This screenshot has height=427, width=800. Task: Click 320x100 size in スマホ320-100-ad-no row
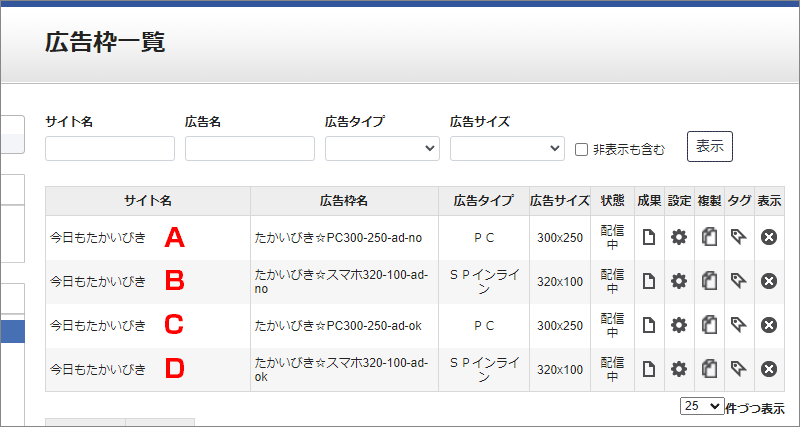pyautogui.click(x=560, y=282)
